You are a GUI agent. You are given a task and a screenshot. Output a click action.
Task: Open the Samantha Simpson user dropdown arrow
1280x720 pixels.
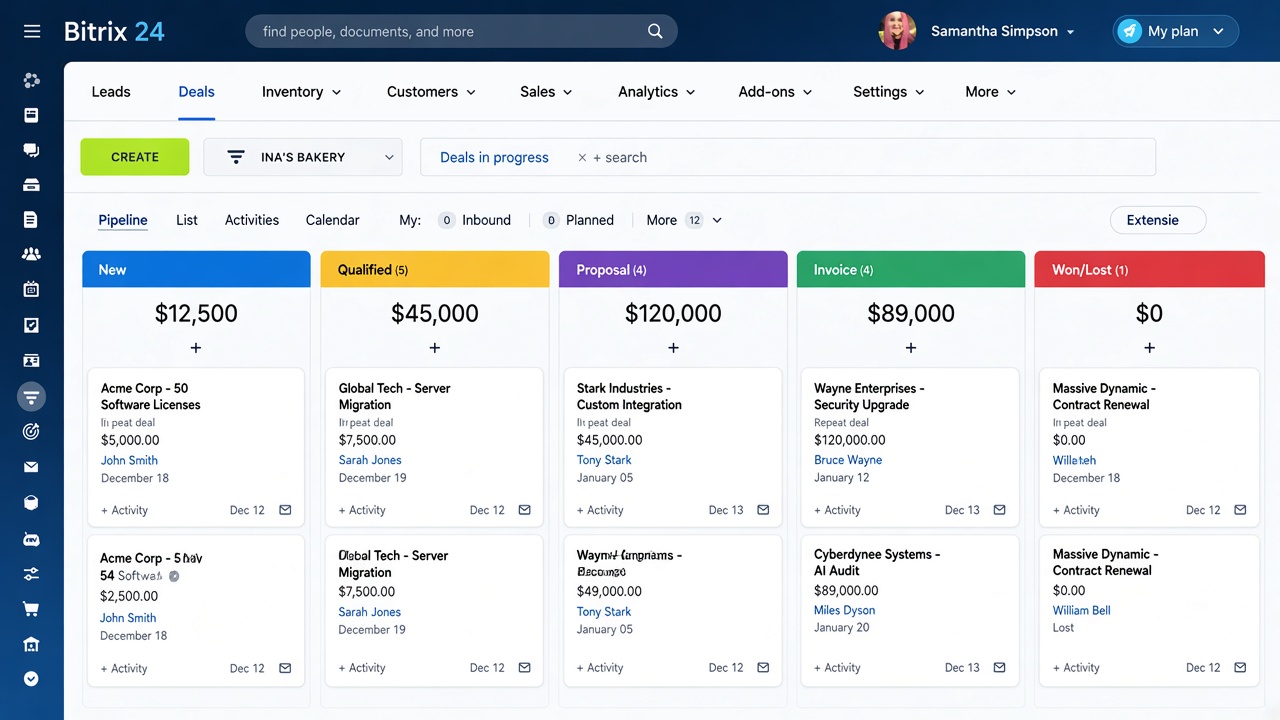click(x=1070, y=32)
